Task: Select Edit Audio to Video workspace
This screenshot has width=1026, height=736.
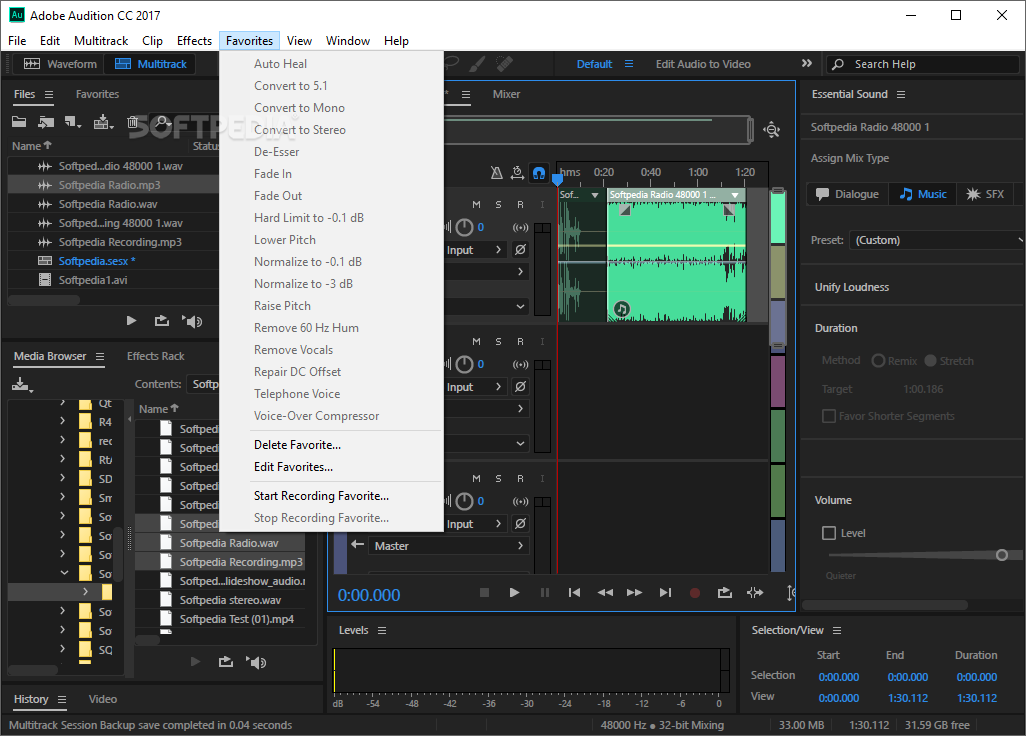Action: click(x=703, y=64)
